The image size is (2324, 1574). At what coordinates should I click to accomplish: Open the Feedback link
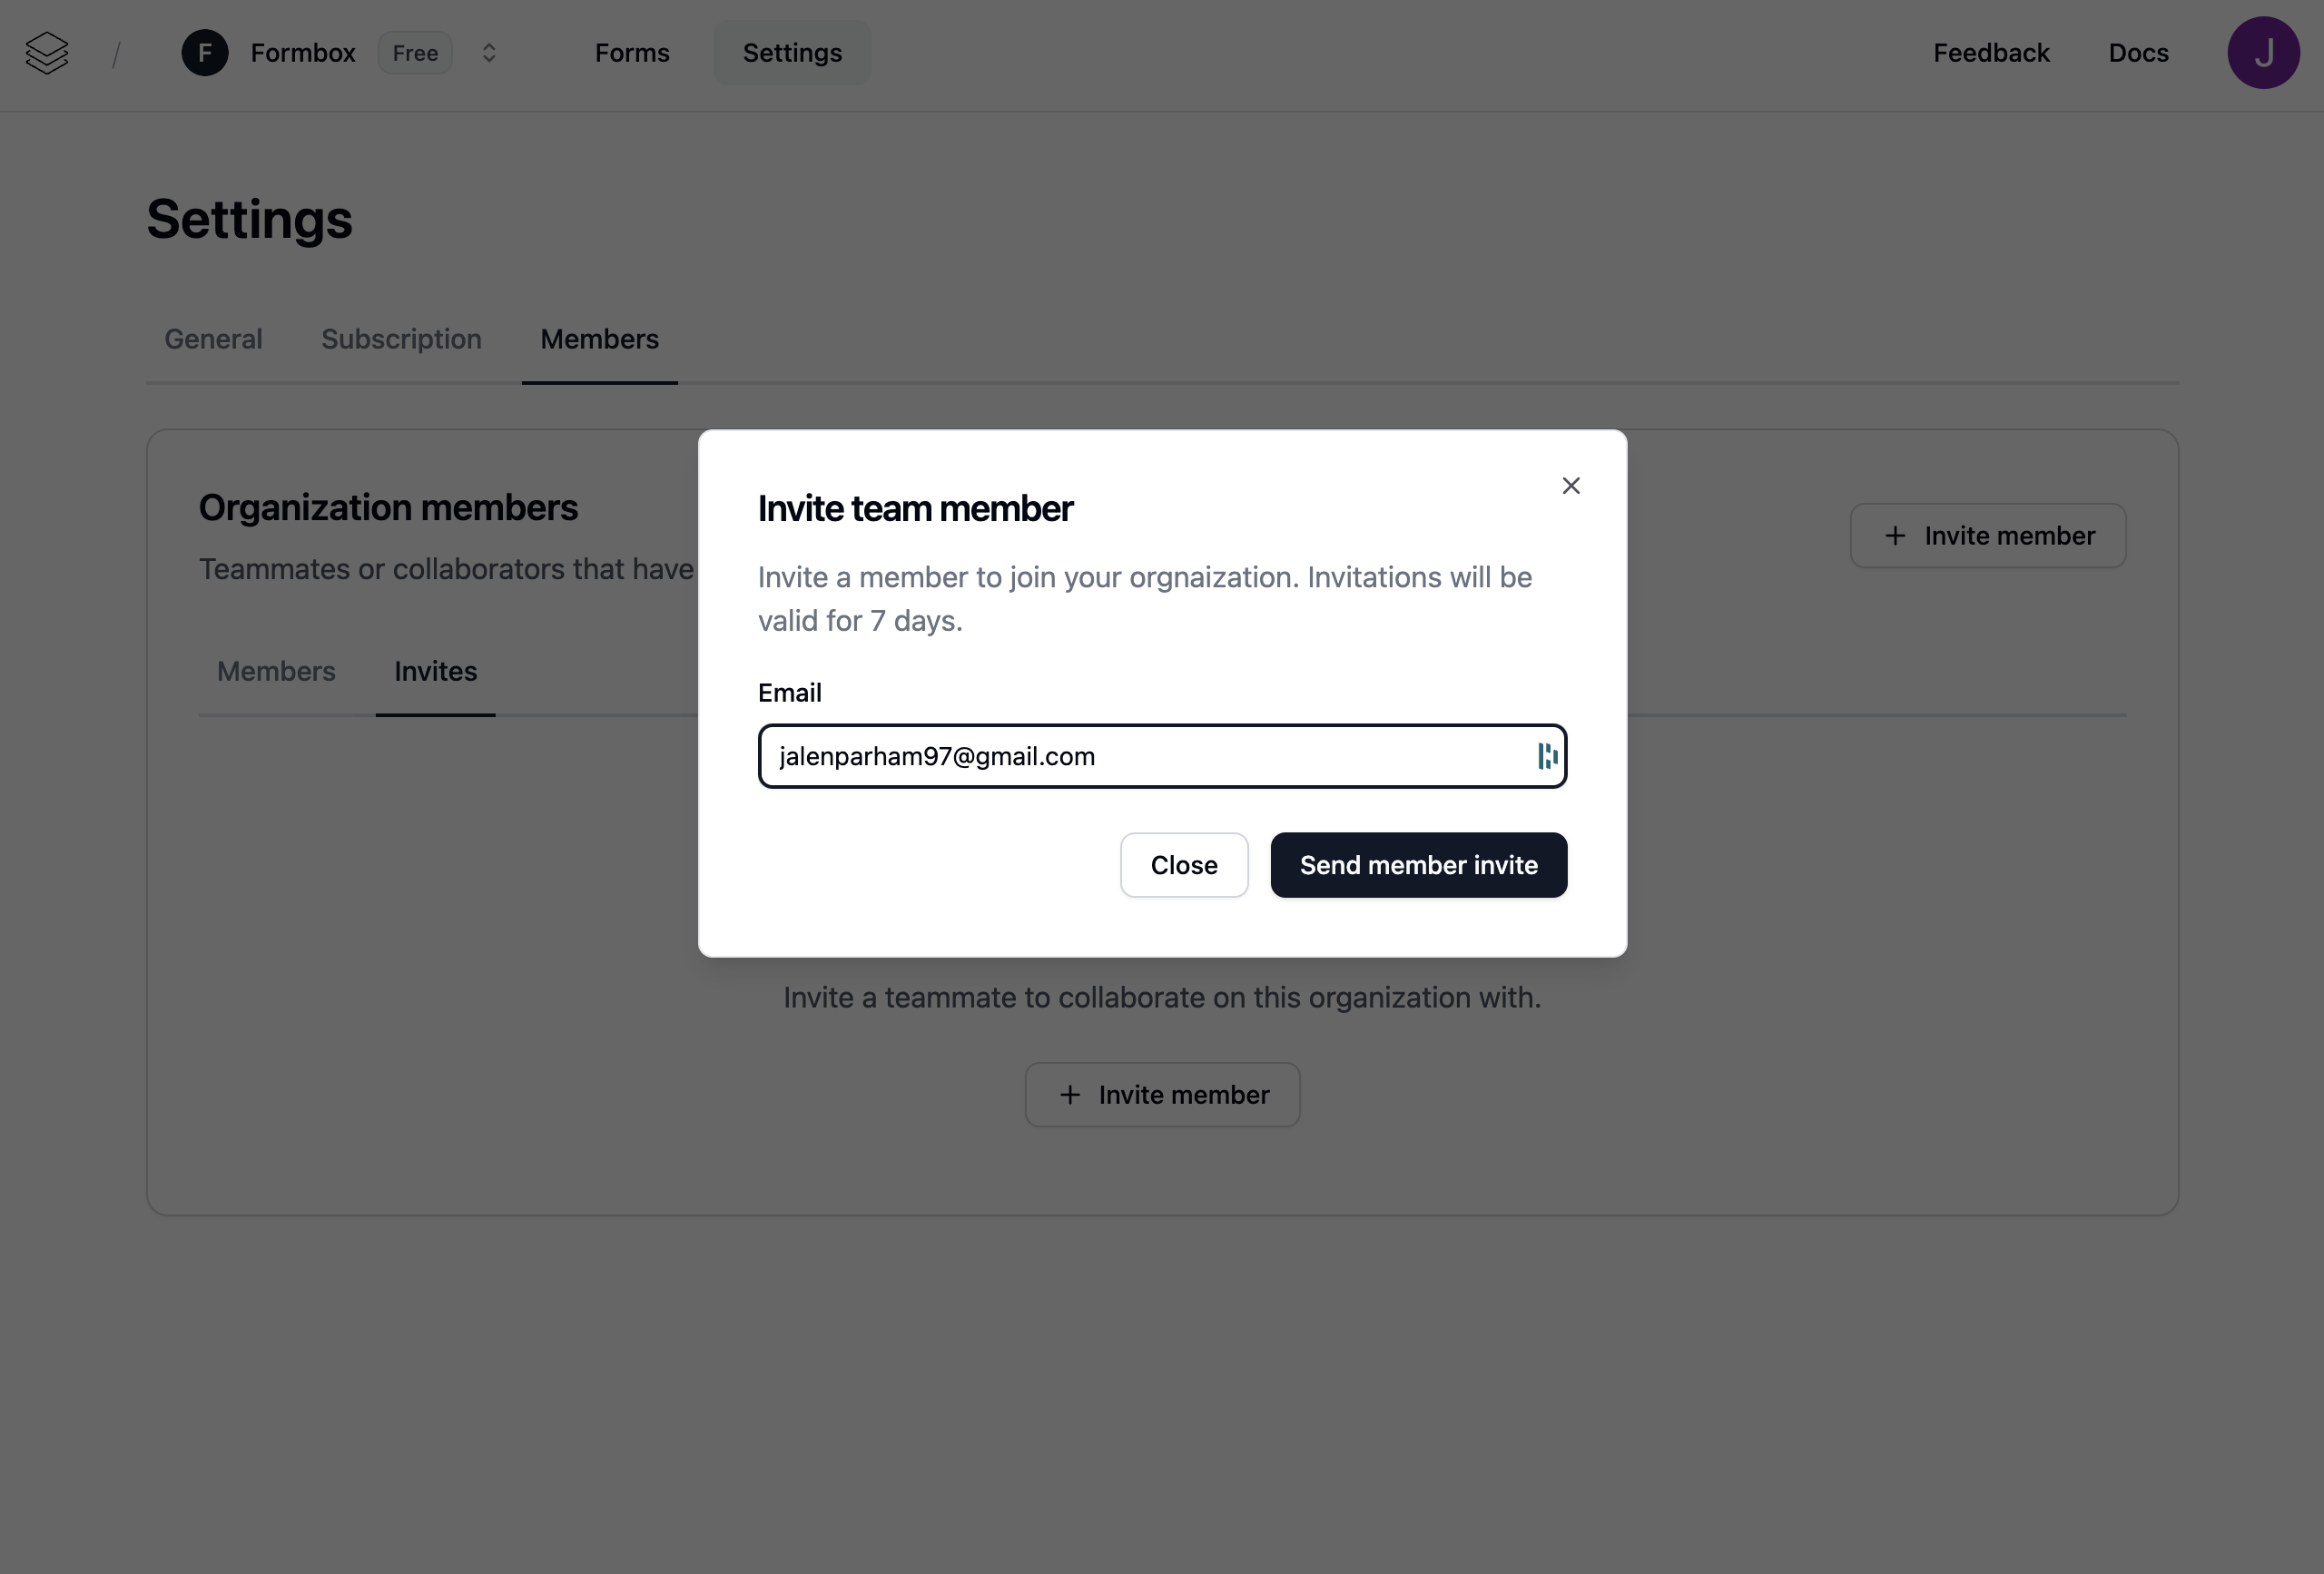coord(1990,53)
